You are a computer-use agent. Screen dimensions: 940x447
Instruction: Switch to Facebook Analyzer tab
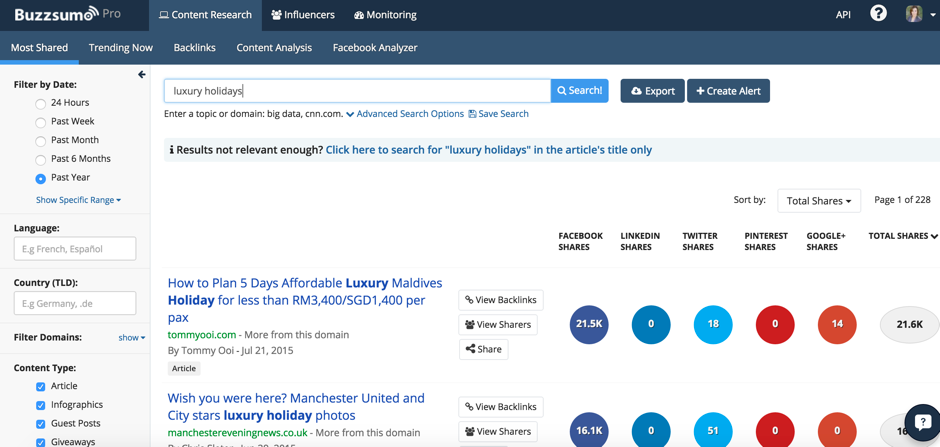pyautogui.click(x=375, y=48)
